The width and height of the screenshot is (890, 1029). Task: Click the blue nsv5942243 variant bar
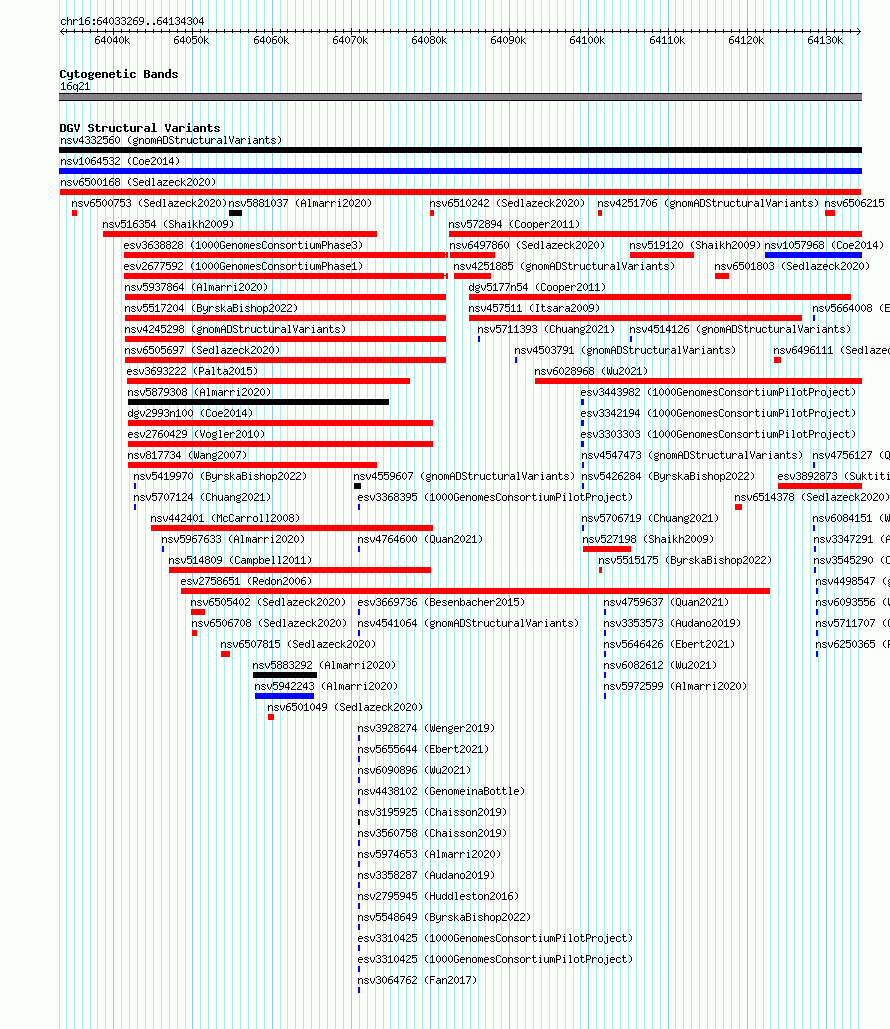click(x=284, y=696)
